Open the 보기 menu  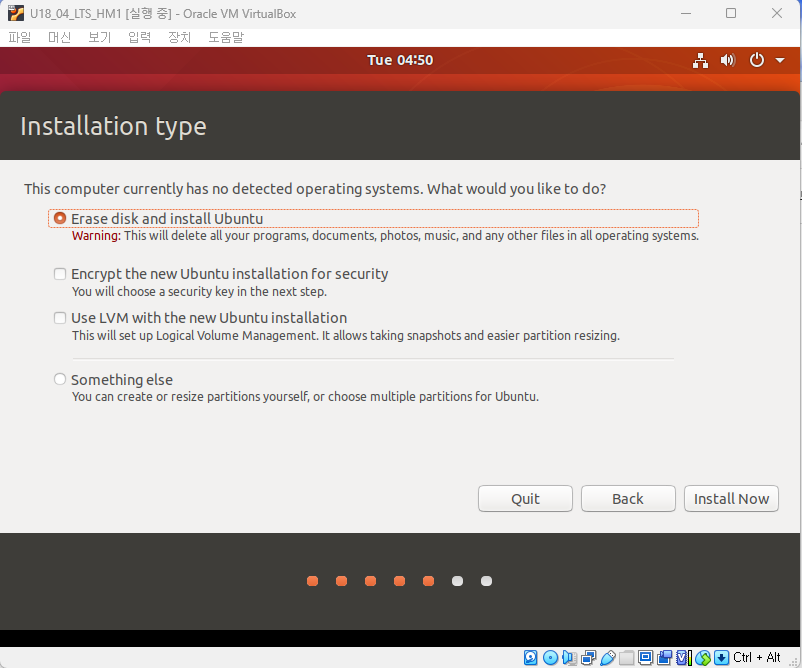[99, 37]
